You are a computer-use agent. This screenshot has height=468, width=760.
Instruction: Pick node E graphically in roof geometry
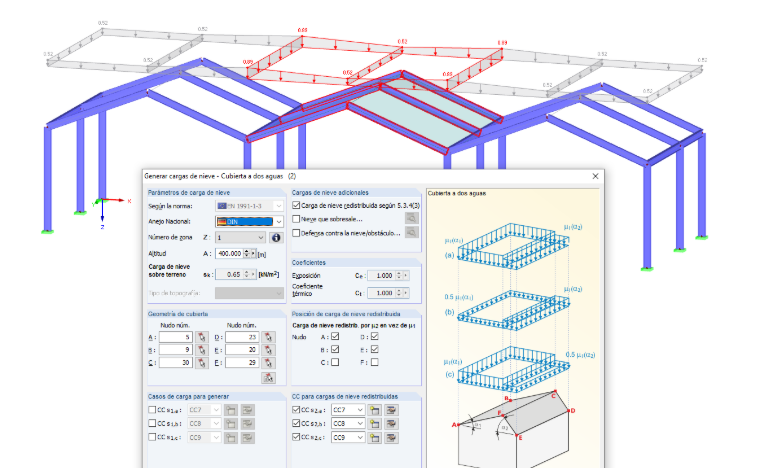tap(268, 350)
